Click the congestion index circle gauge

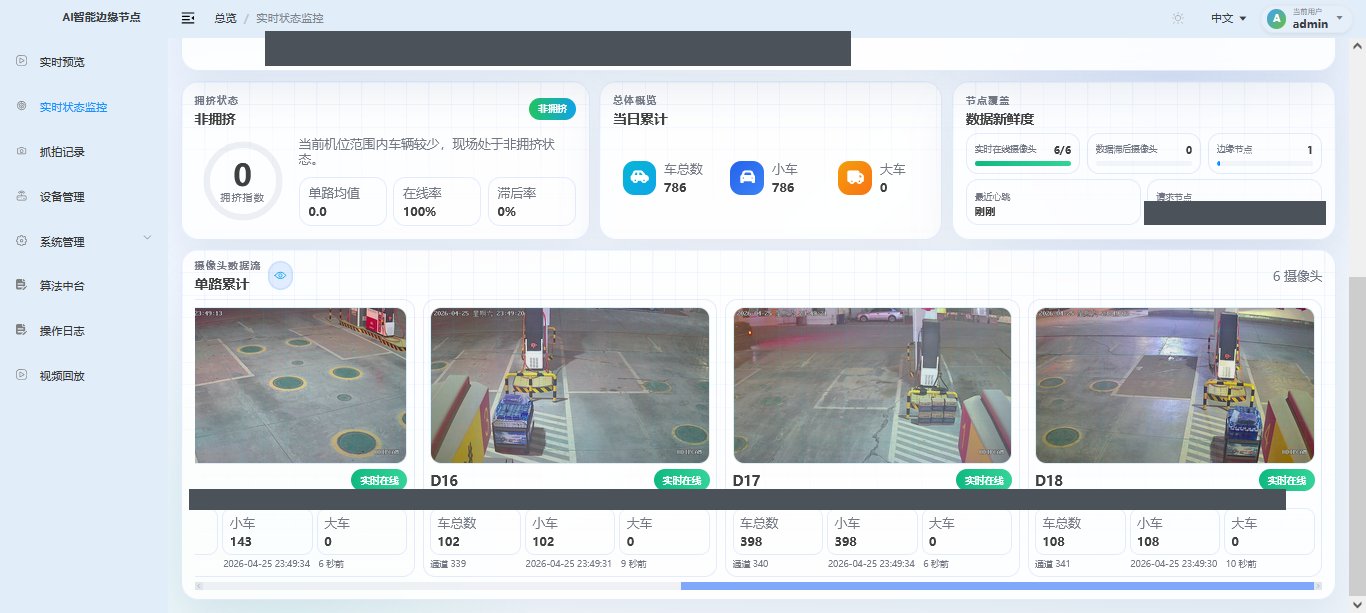coord(242,181)
